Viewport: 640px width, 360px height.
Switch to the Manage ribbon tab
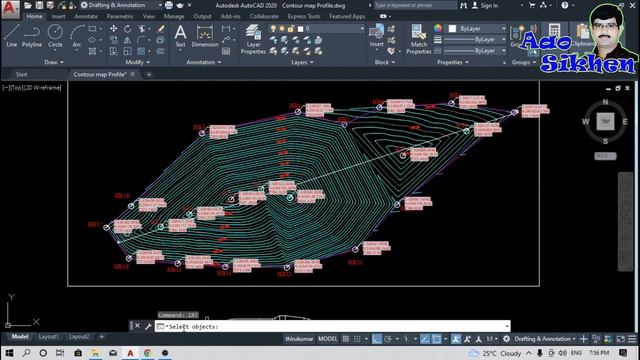(x=174, y=16)
